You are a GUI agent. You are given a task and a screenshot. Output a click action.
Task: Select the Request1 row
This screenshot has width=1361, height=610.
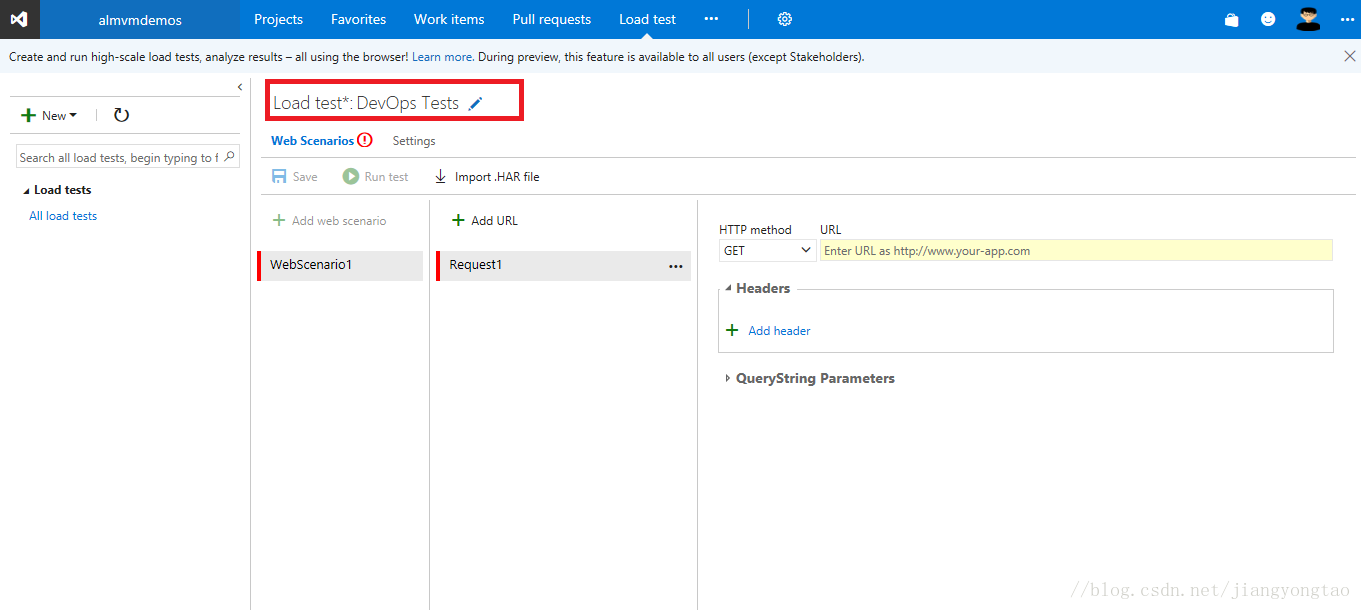(563, 265)
